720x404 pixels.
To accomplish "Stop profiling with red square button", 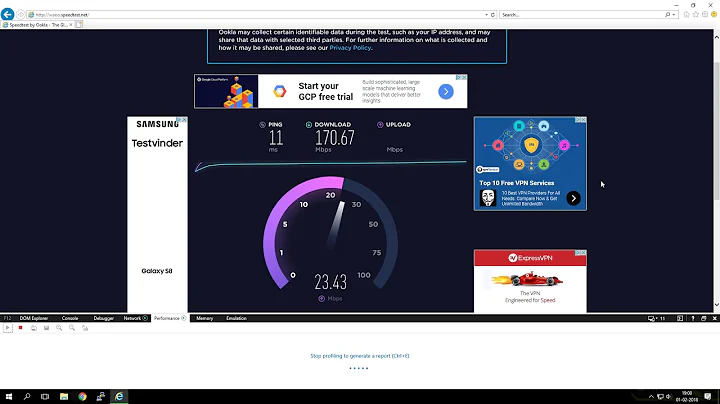I will (x=20, y=328).
